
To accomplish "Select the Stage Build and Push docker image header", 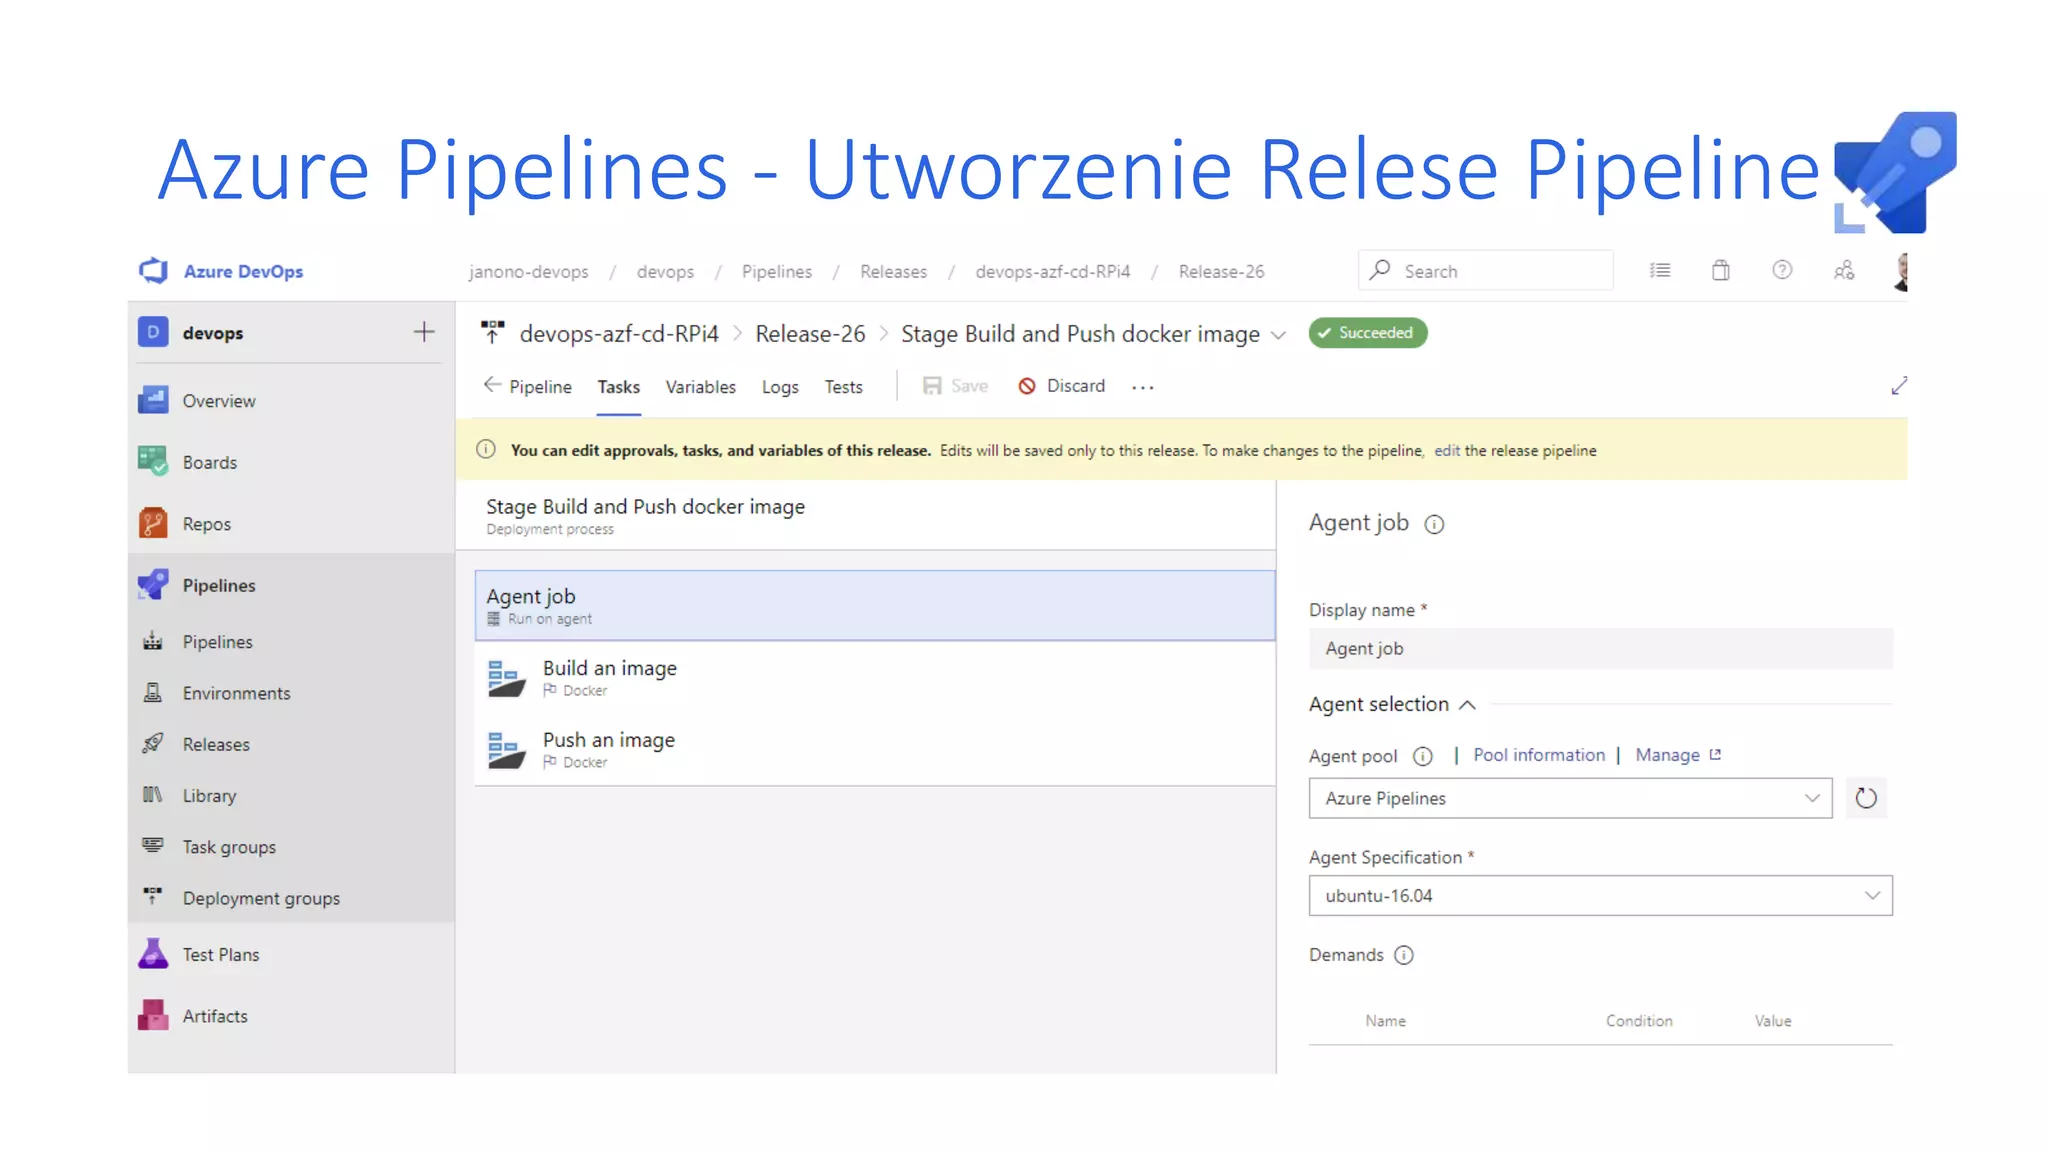I will pyautogui.click(x=866, y=515).
